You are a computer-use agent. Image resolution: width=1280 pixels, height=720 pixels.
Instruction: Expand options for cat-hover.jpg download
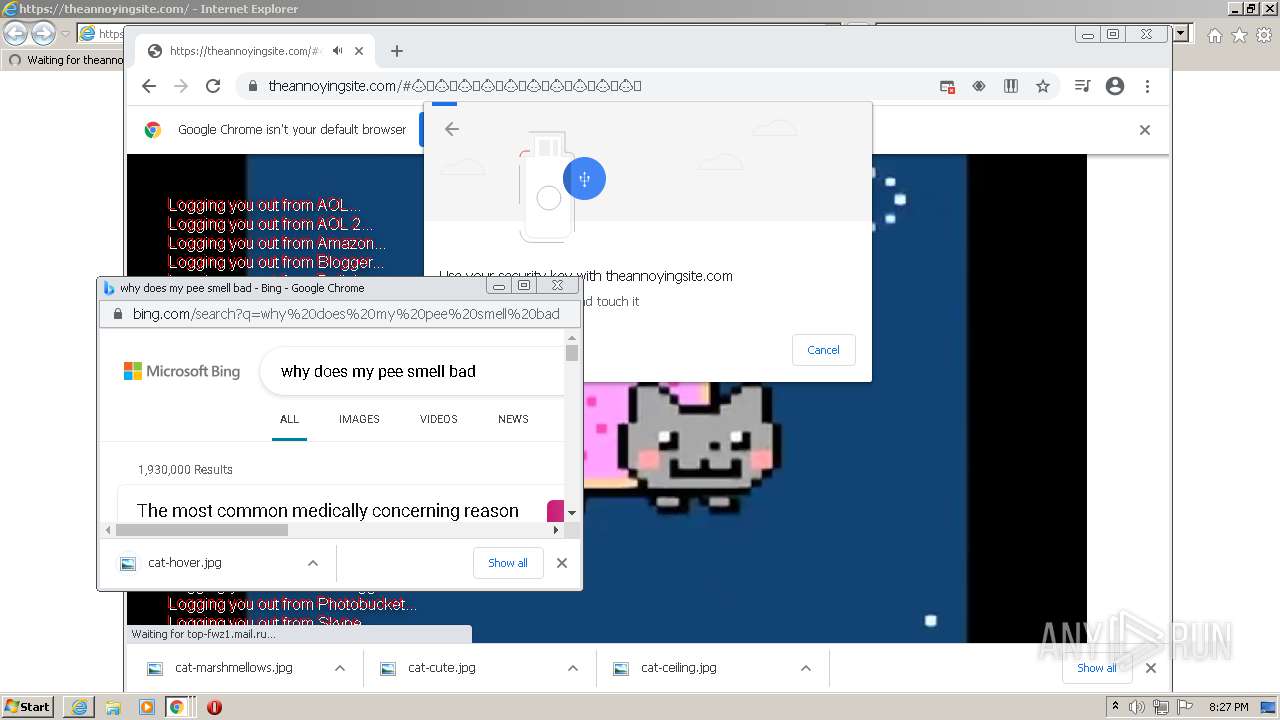313,563
